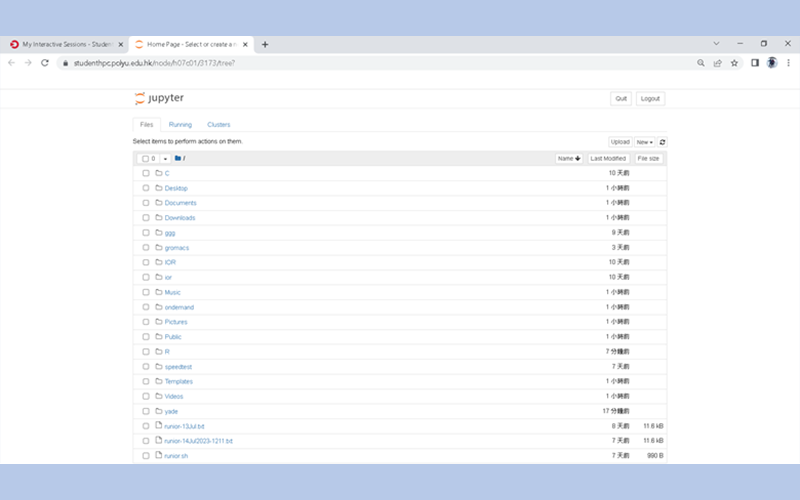Switch to the Running tab
This screenshot has height=500, width=800.
tap(180, 125)
